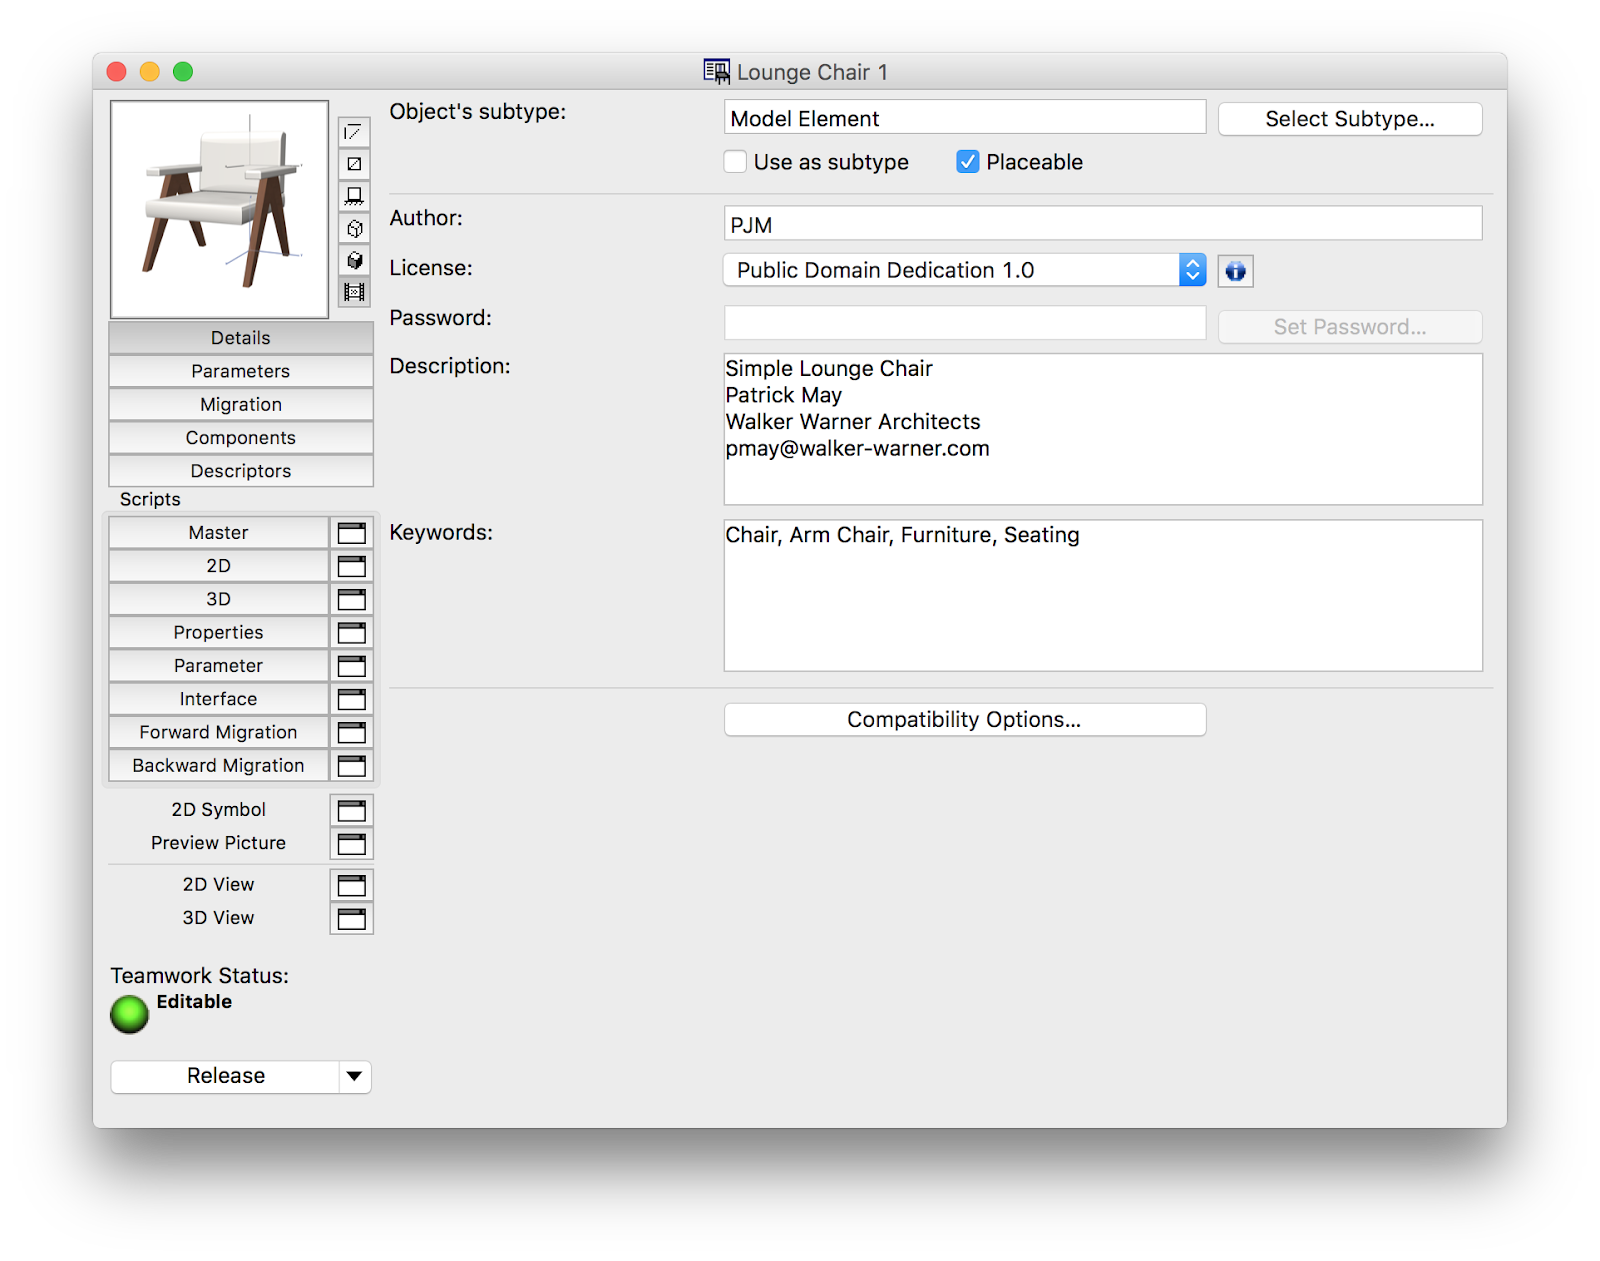Click the lounge chair preview thumbnail
Image resolution: width=1600 pixels, height=1261 pixels.
[x=219, y=209]
